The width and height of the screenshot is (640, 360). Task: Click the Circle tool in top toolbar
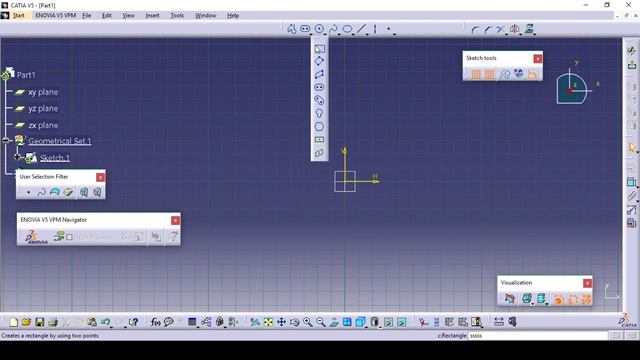[320, 29]
